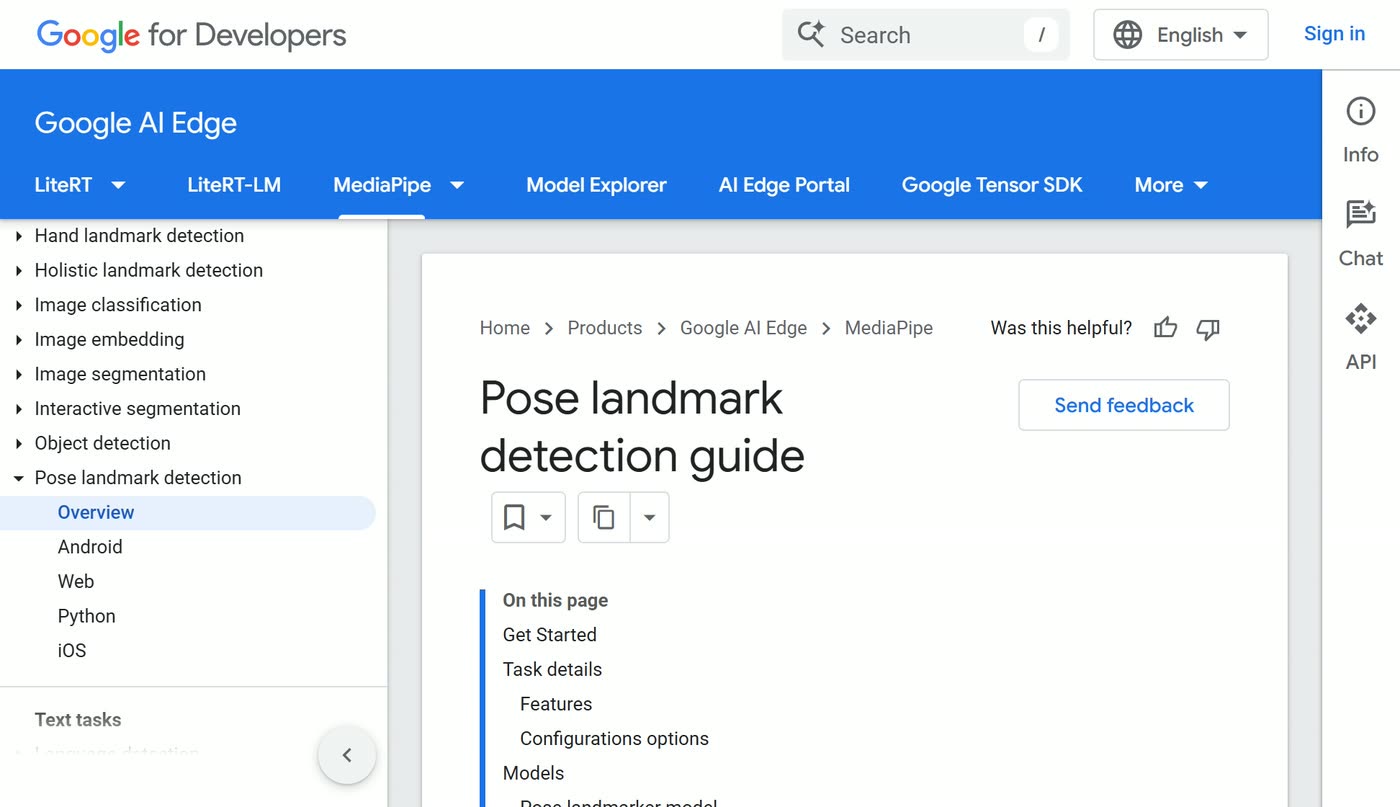The width and height of the screenshot is (1400, 807).
Task: Open the English language dropdown
Action: (x=1181, y=35)
